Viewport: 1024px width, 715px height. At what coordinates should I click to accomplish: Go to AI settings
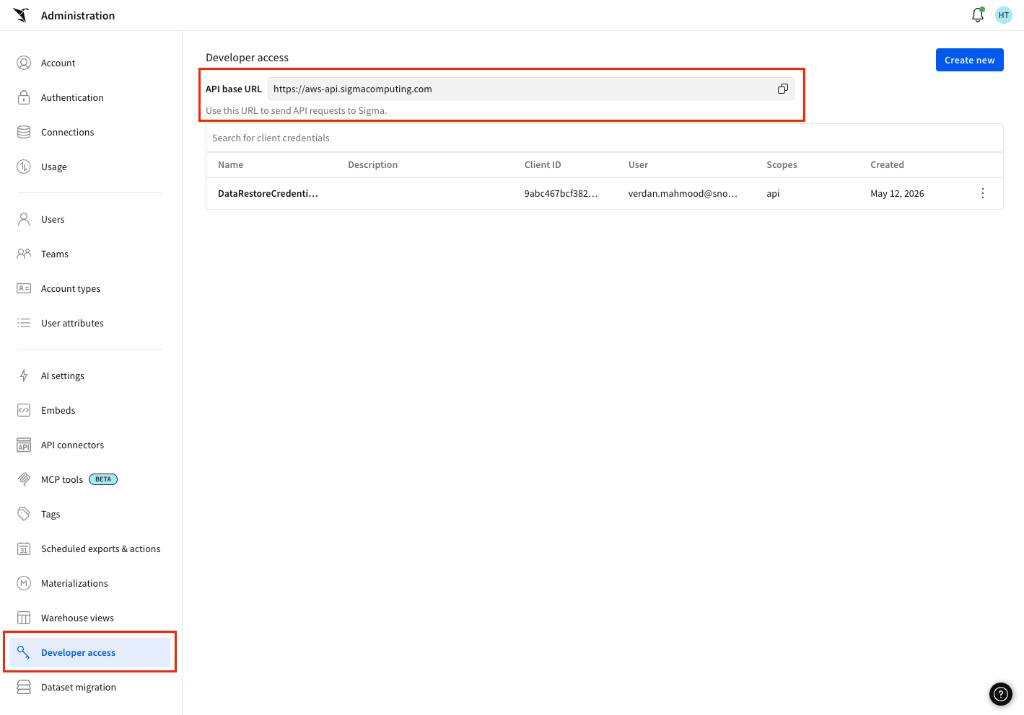(62, 375)
